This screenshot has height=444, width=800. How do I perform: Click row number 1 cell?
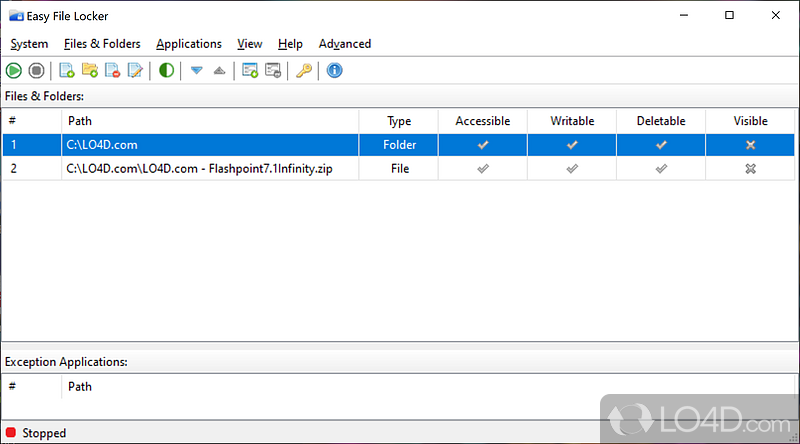click(x=32, y=145)
